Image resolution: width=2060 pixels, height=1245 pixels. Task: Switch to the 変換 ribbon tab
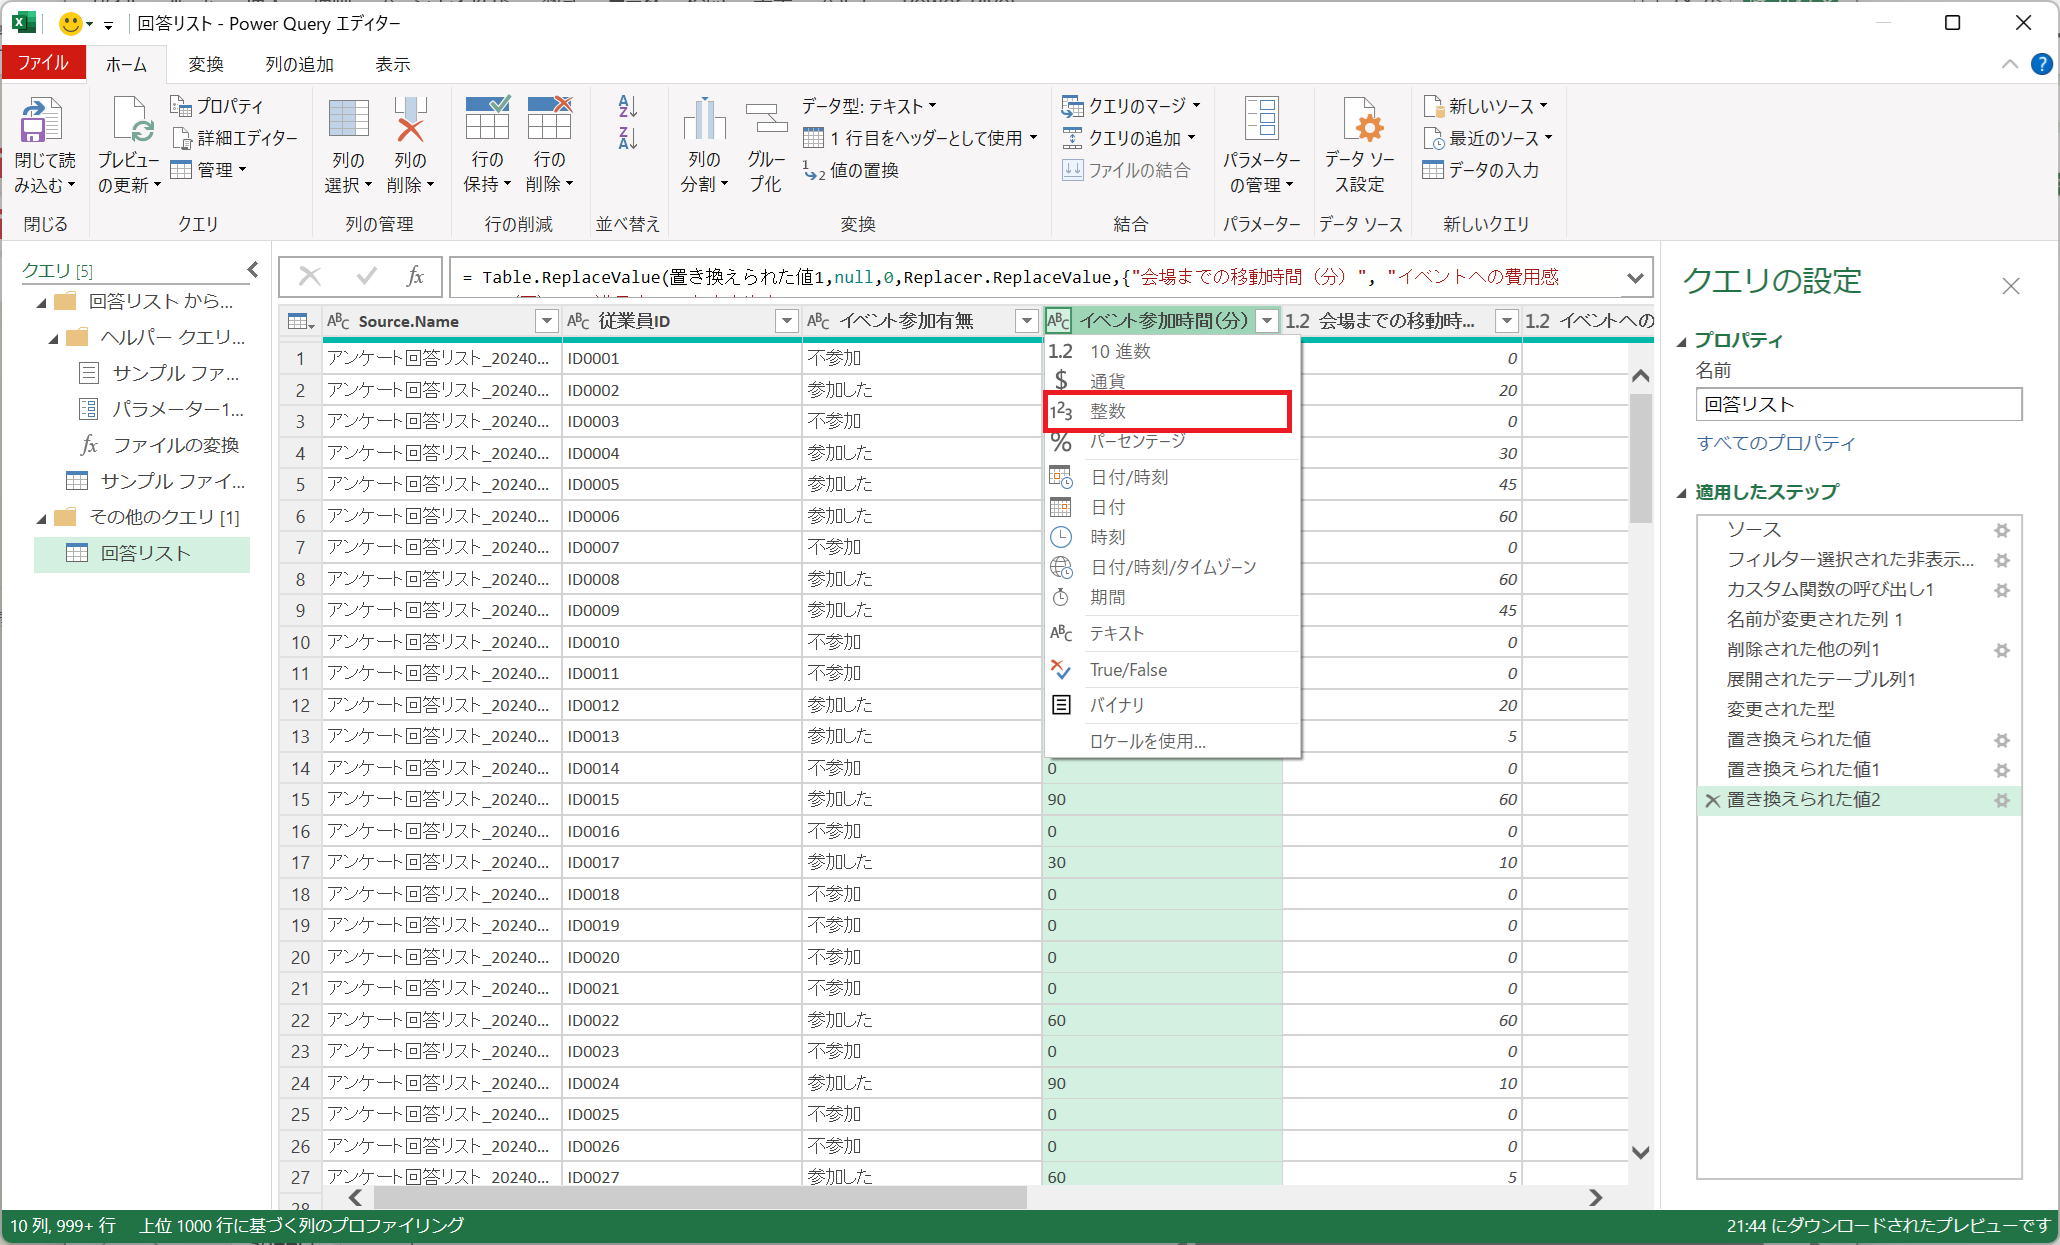tap(205, 65)
